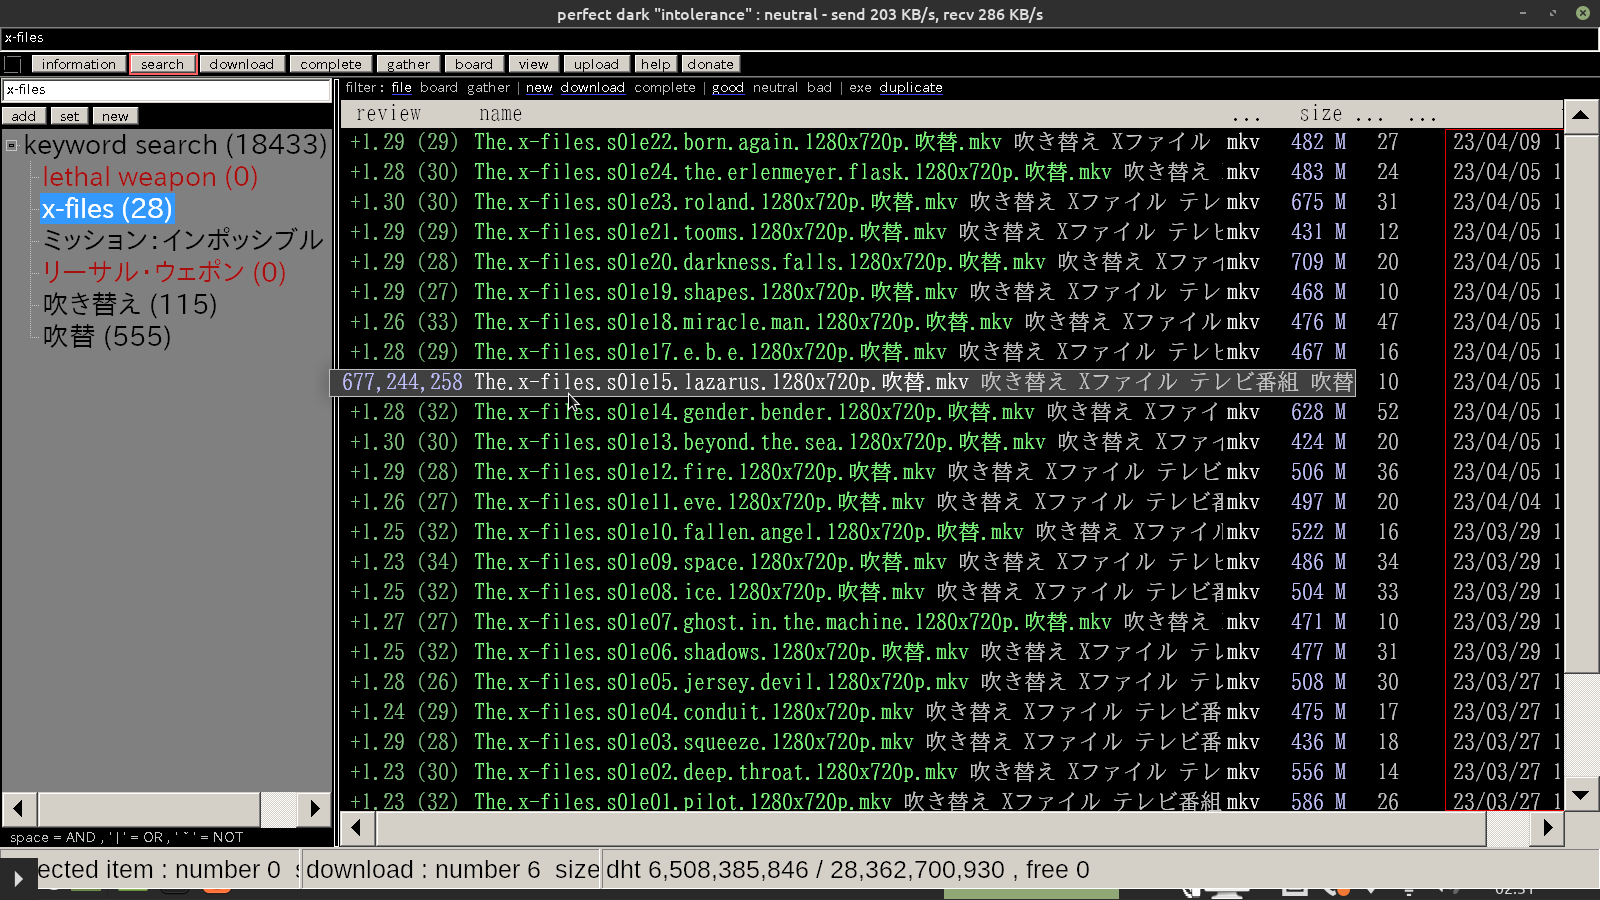Select the s01e07.ghost.in.the.machine result row
Screen dimensions: 1600x900
[x=951, y=622]
